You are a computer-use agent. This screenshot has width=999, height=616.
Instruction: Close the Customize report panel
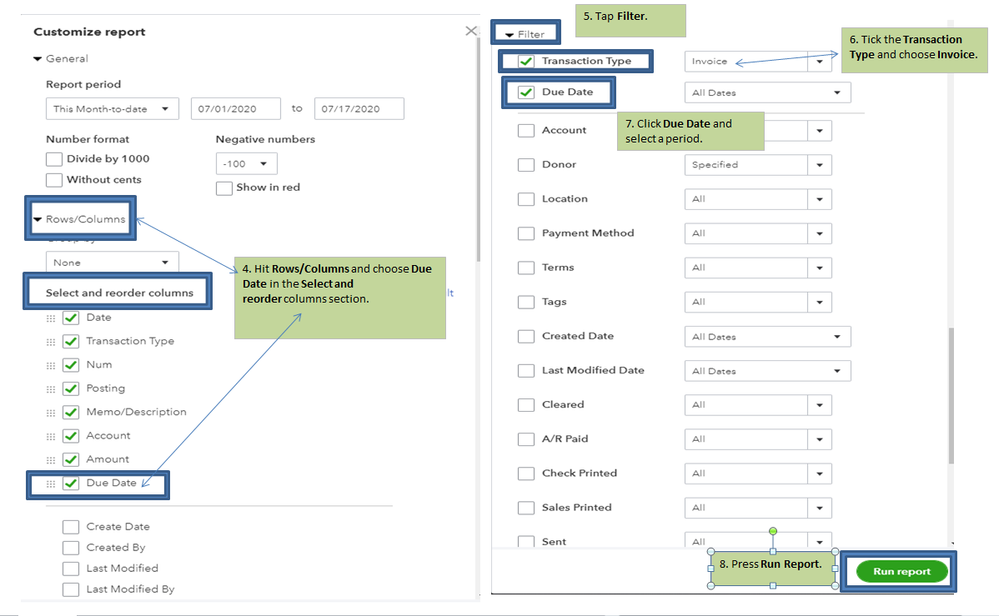471,32
